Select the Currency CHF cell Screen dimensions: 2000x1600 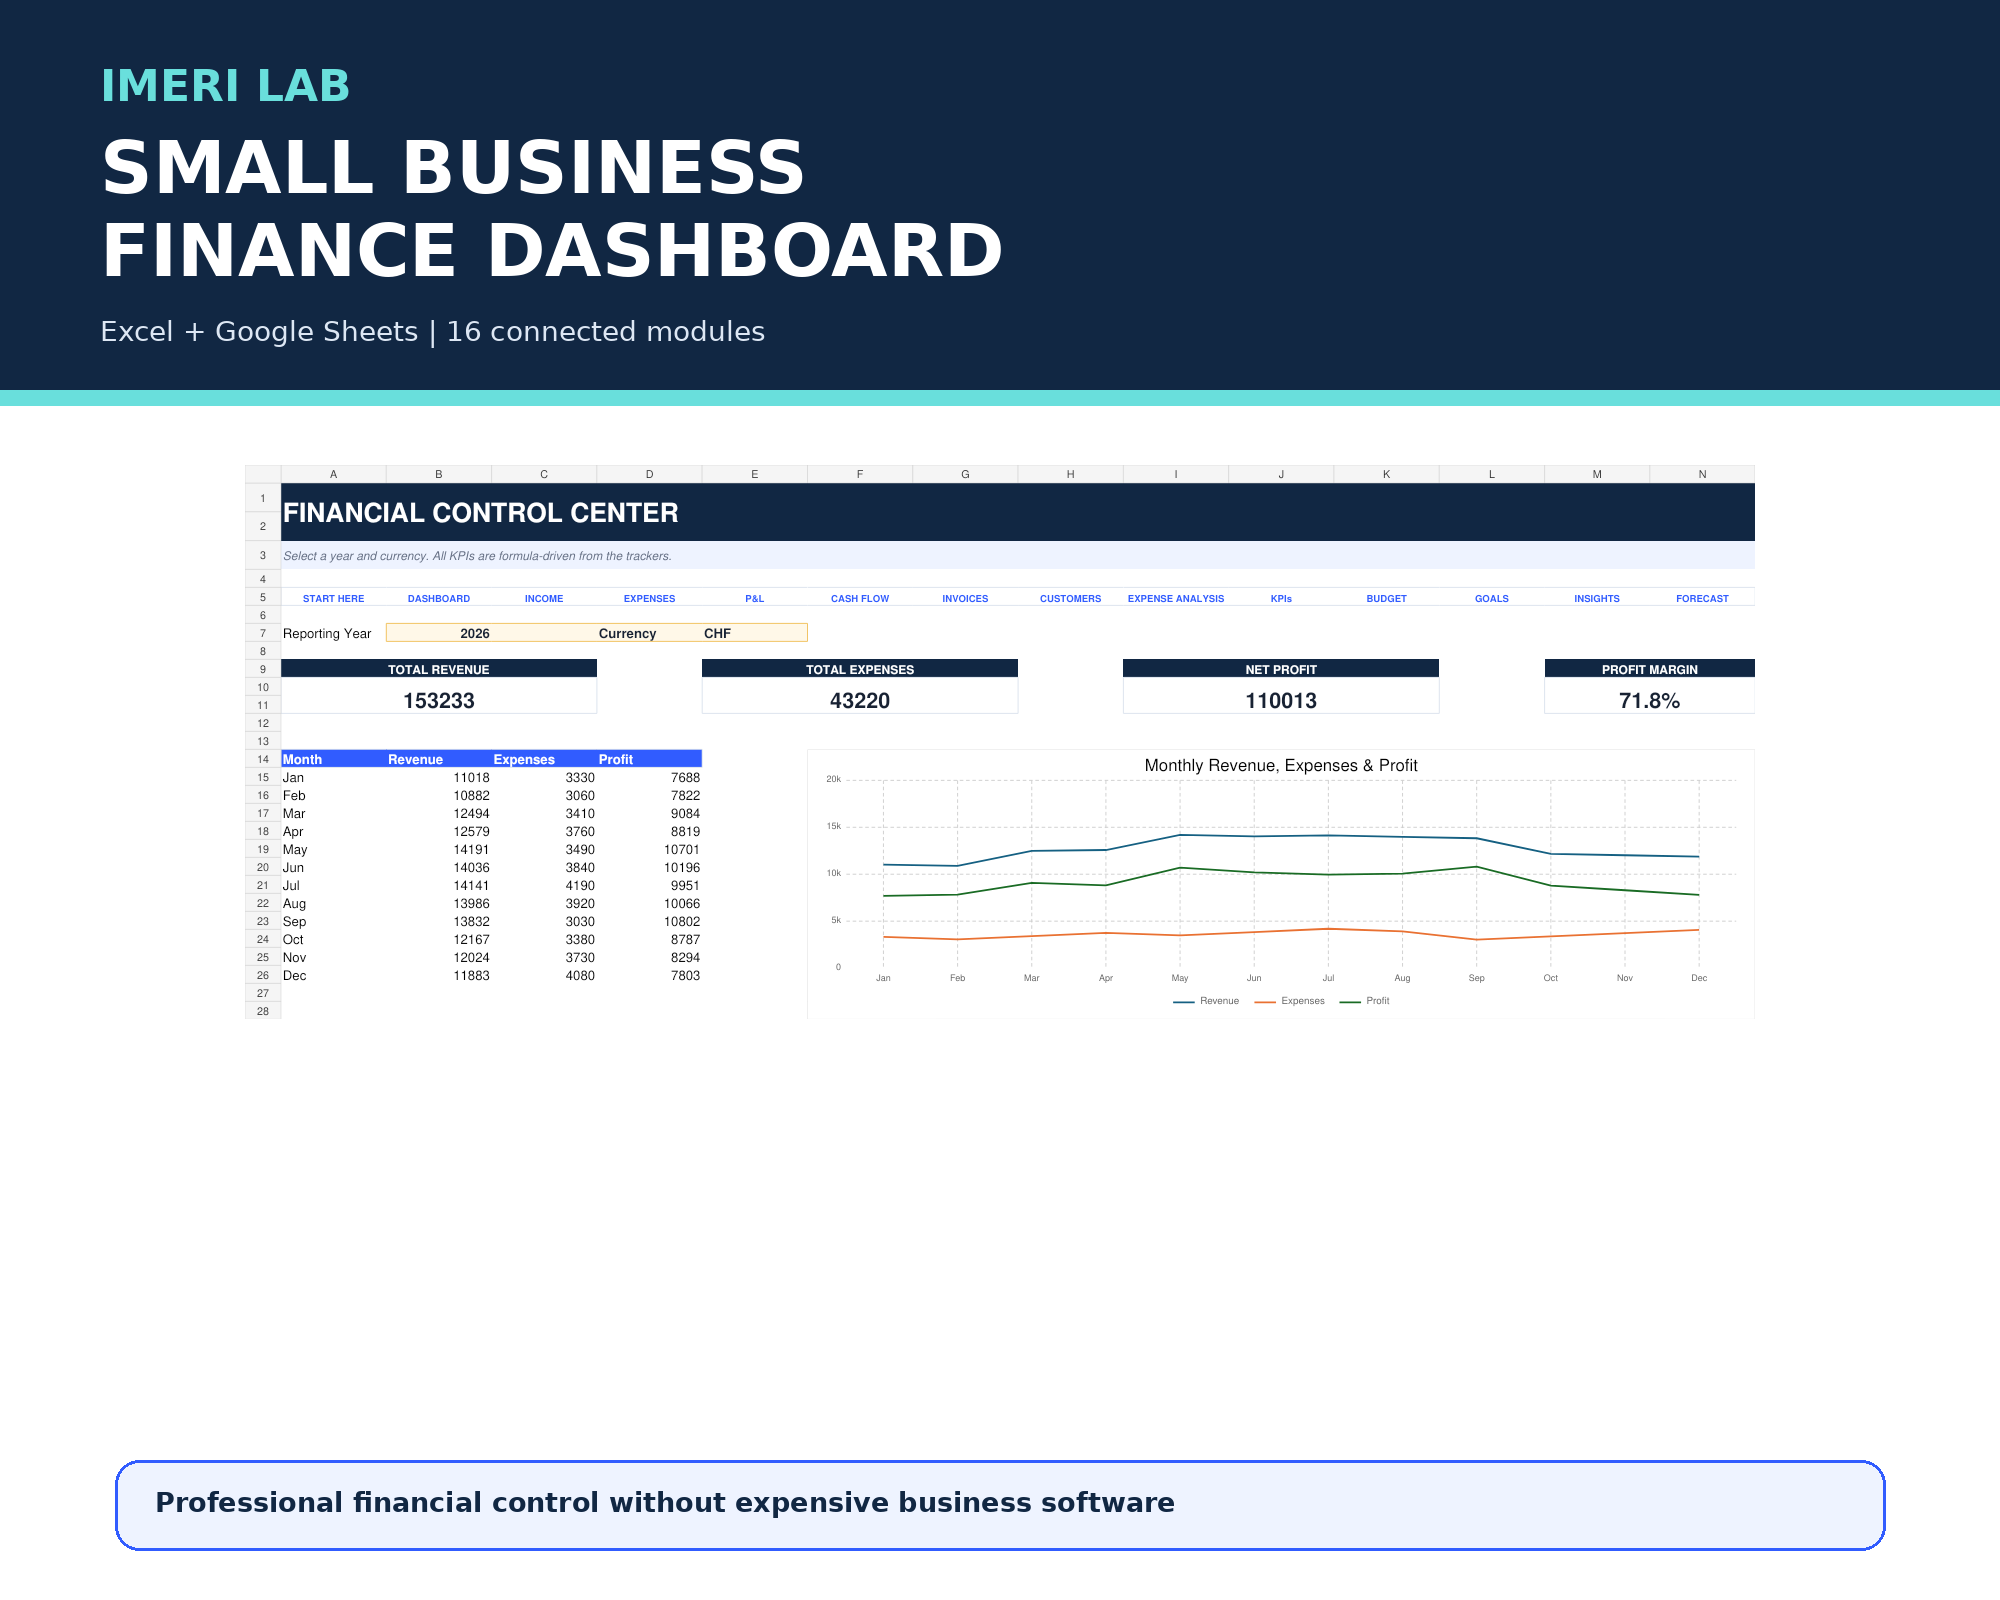[x=717, y=633]
